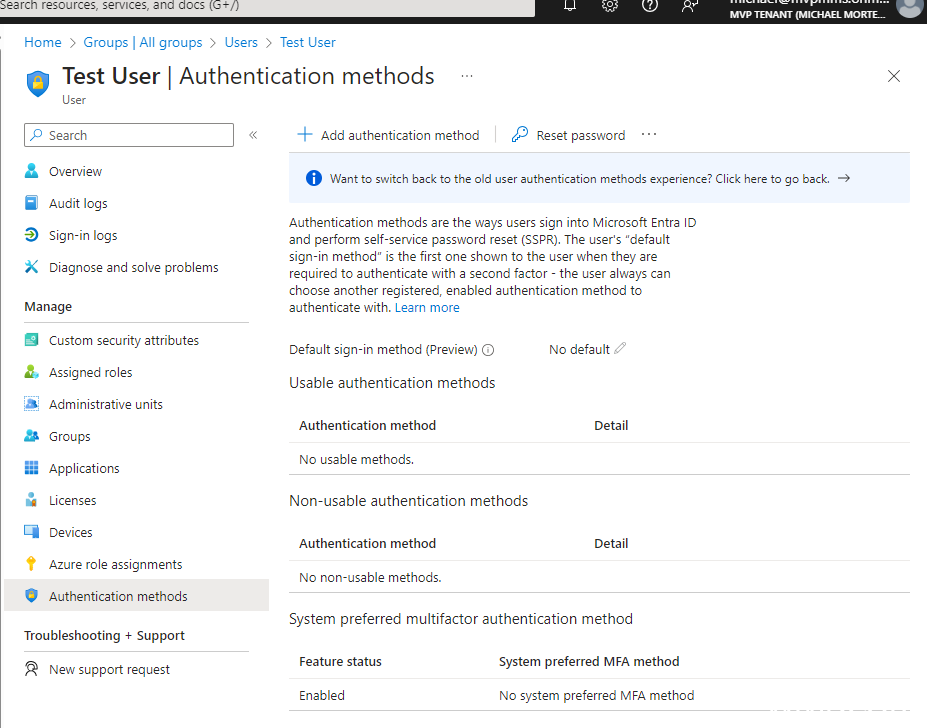927x728 pixels.
Task: Click the pencil icon beside No default
Action: pos(621,349)
